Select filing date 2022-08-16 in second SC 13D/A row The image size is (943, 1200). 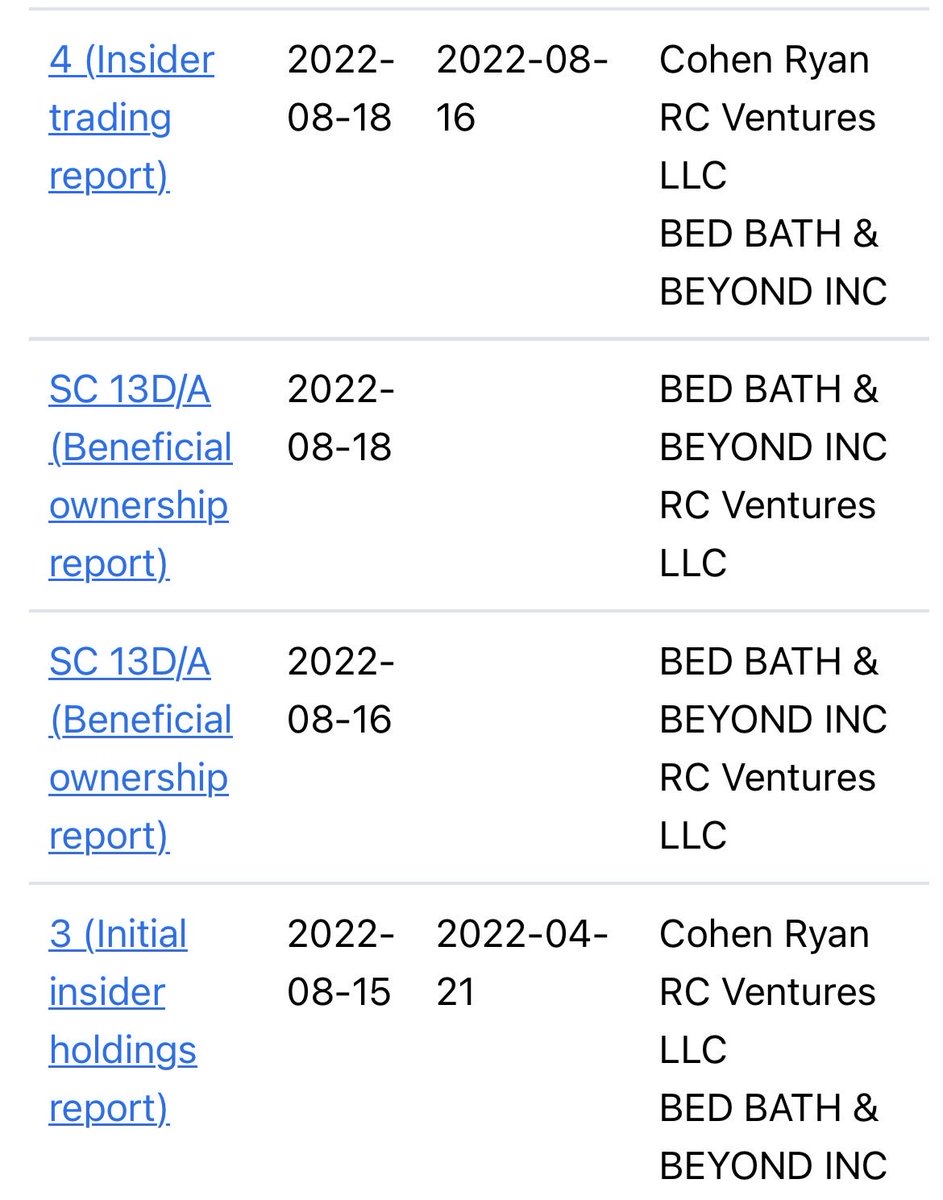(341, 690)
